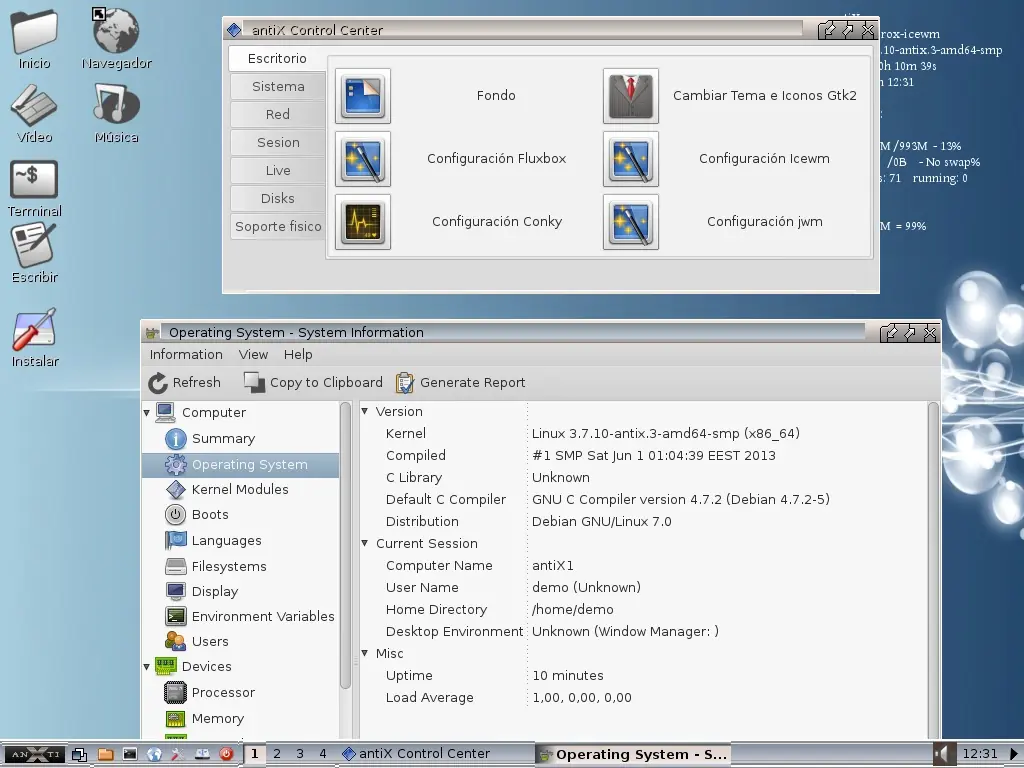Open file manager from taskbar folder icon
Viewport: 1024px width, 768px height.
pos(105,754)
